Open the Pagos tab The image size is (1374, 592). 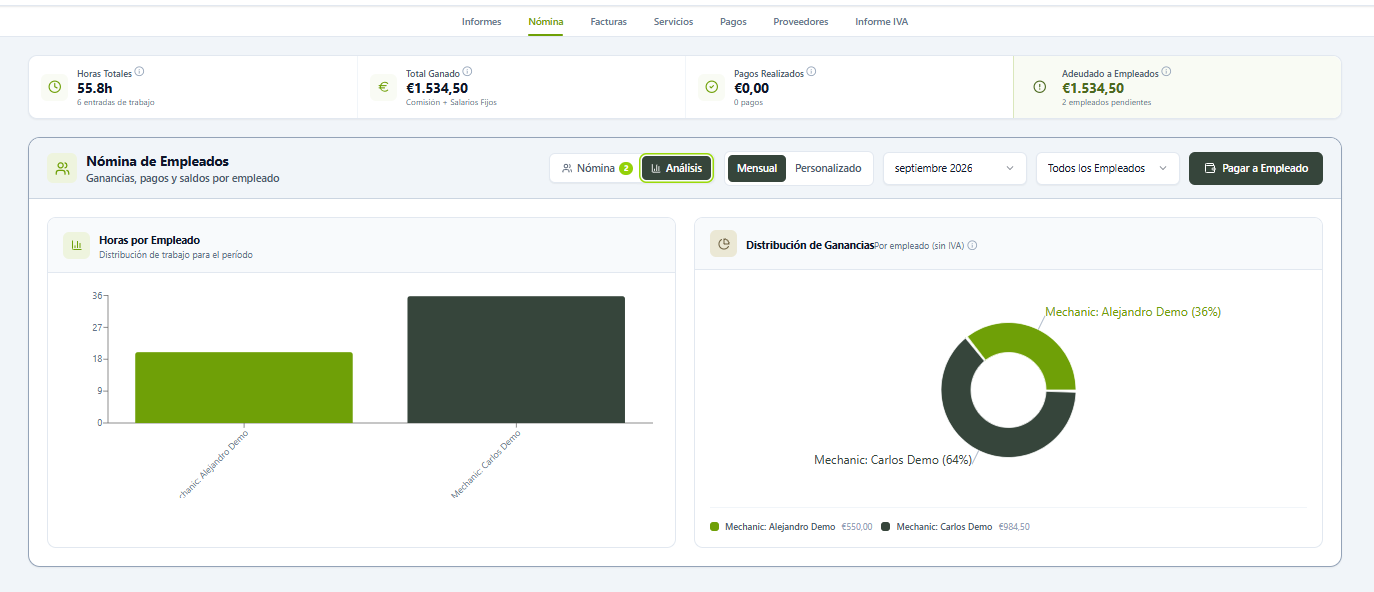(x=733, y=22)
